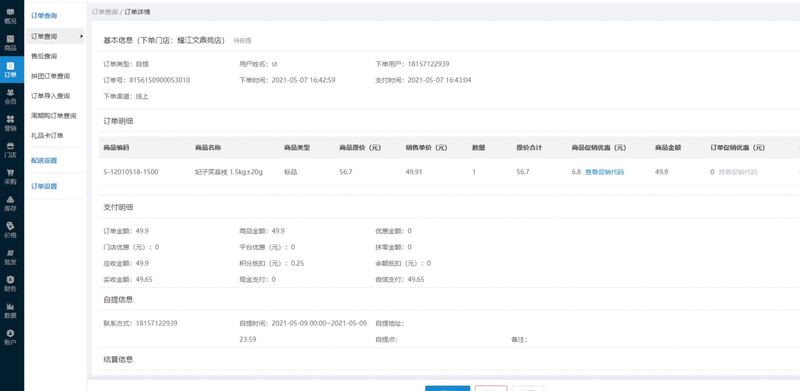Expand arrow beside highlighted 订单查询 submenu item

81,36
